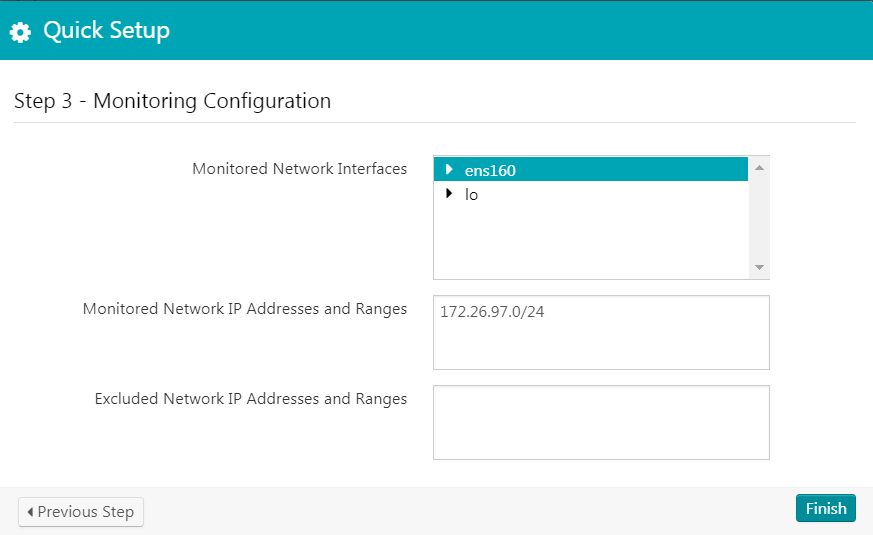Image resolution: width=873 pixels, height=535 pixels.
Task: Click the Monitored Network IP Addresses label
Action: pyautogui.click(x=245, y=309)
